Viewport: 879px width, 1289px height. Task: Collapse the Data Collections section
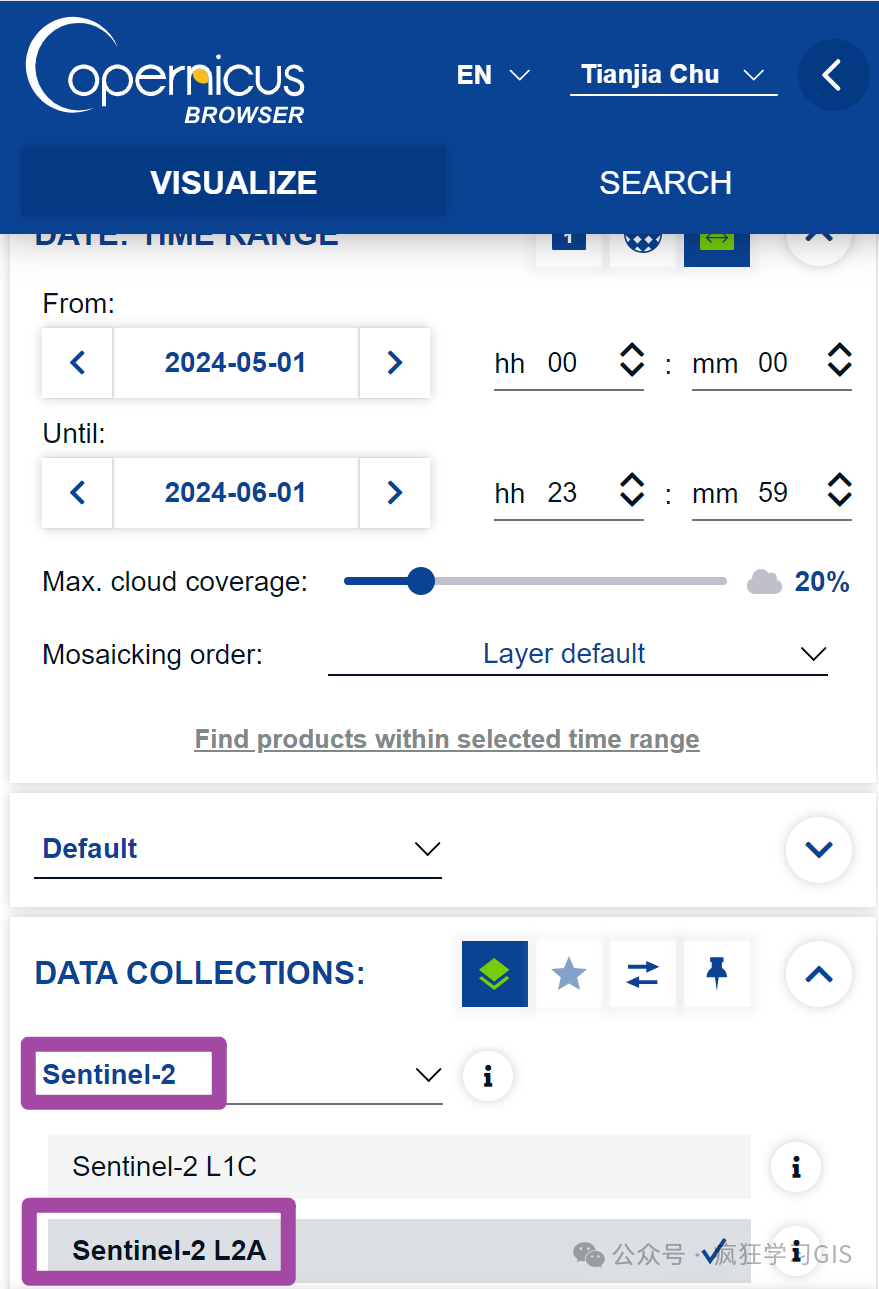(819, 973)
